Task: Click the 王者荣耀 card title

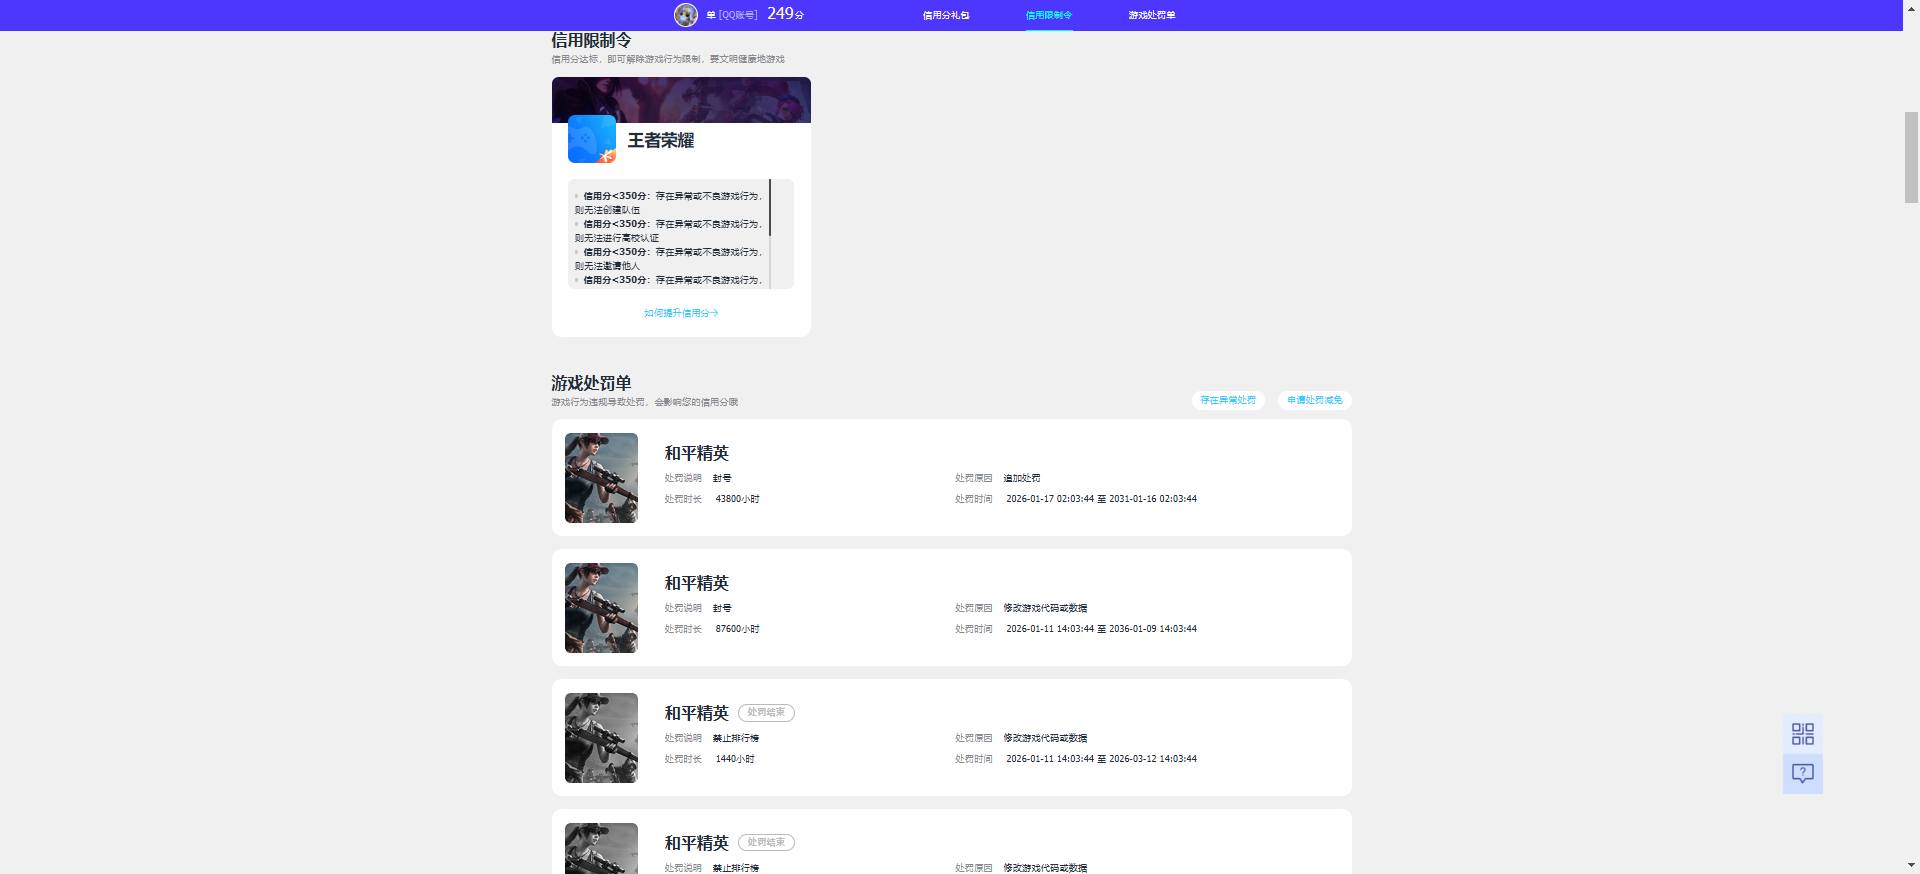Action: pyautogui.click(x=660, y=140)
